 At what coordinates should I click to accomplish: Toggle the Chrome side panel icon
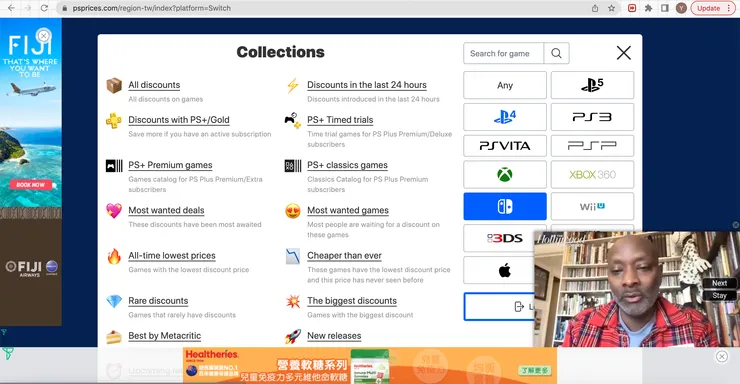pos(664,8)
